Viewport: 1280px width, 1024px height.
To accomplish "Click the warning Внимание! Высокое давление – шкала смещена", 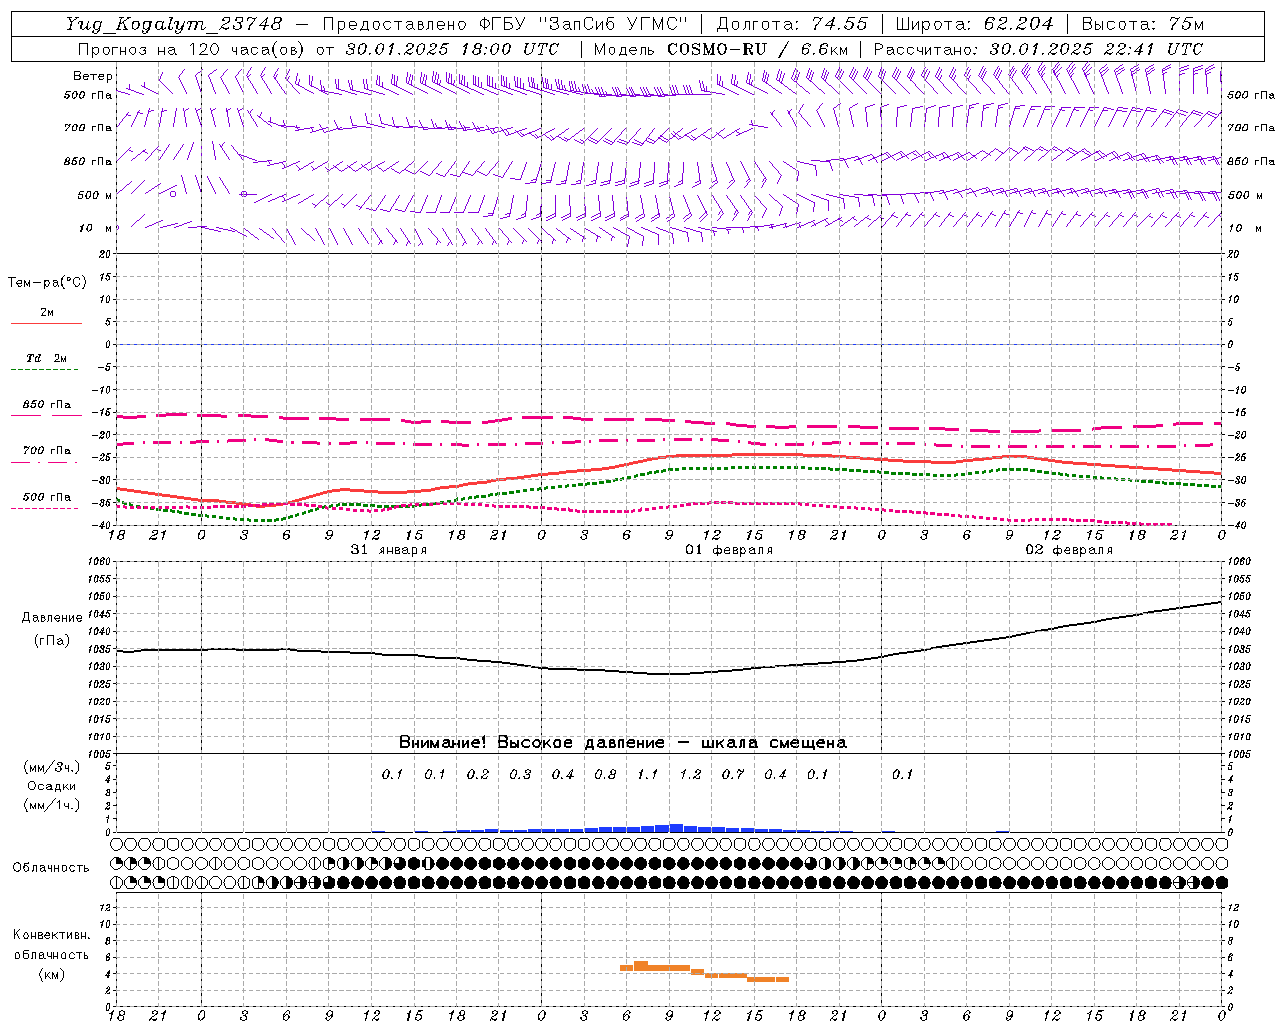I will pos(623,743).
